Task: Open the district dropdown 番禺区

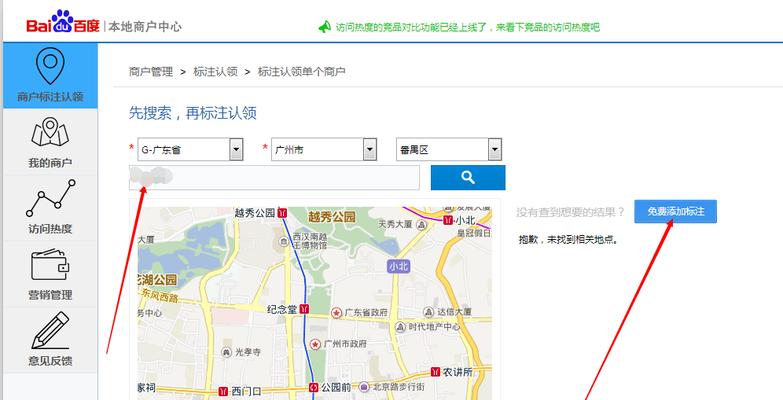Action: (449, 149)
